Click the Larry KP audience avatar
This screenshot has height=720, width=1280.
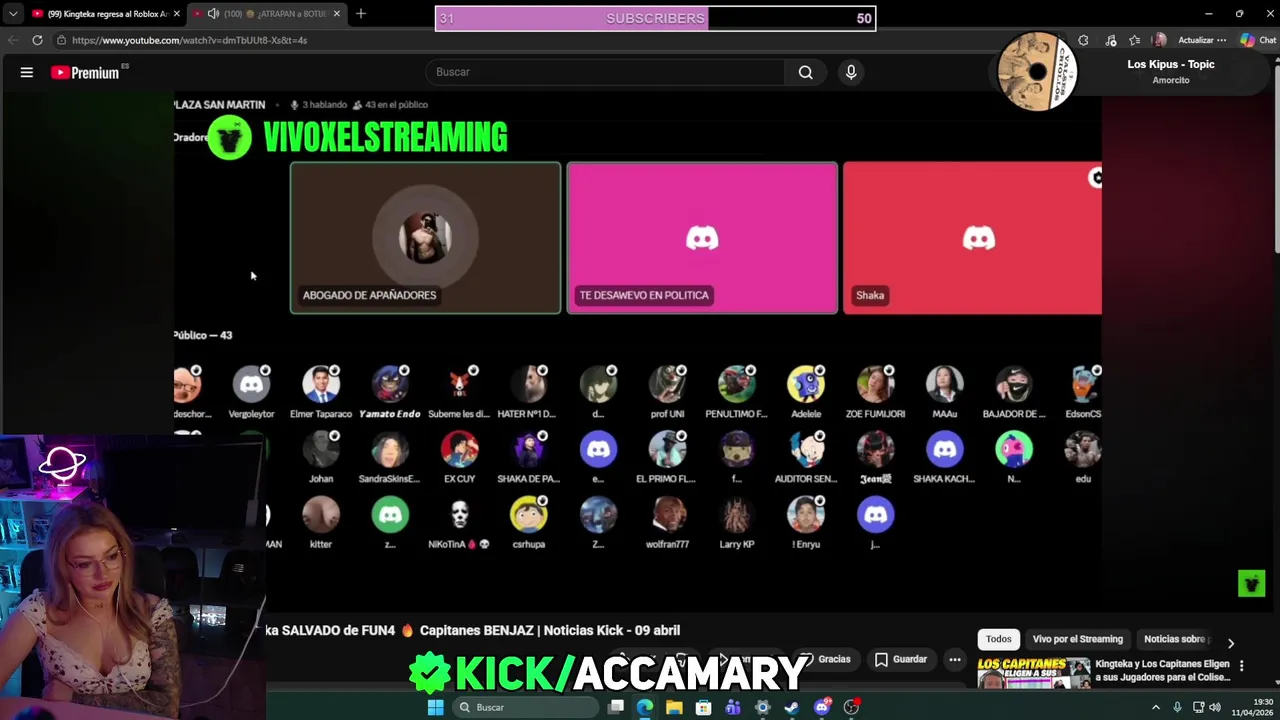pyautogui.click(x=737, y=514)
